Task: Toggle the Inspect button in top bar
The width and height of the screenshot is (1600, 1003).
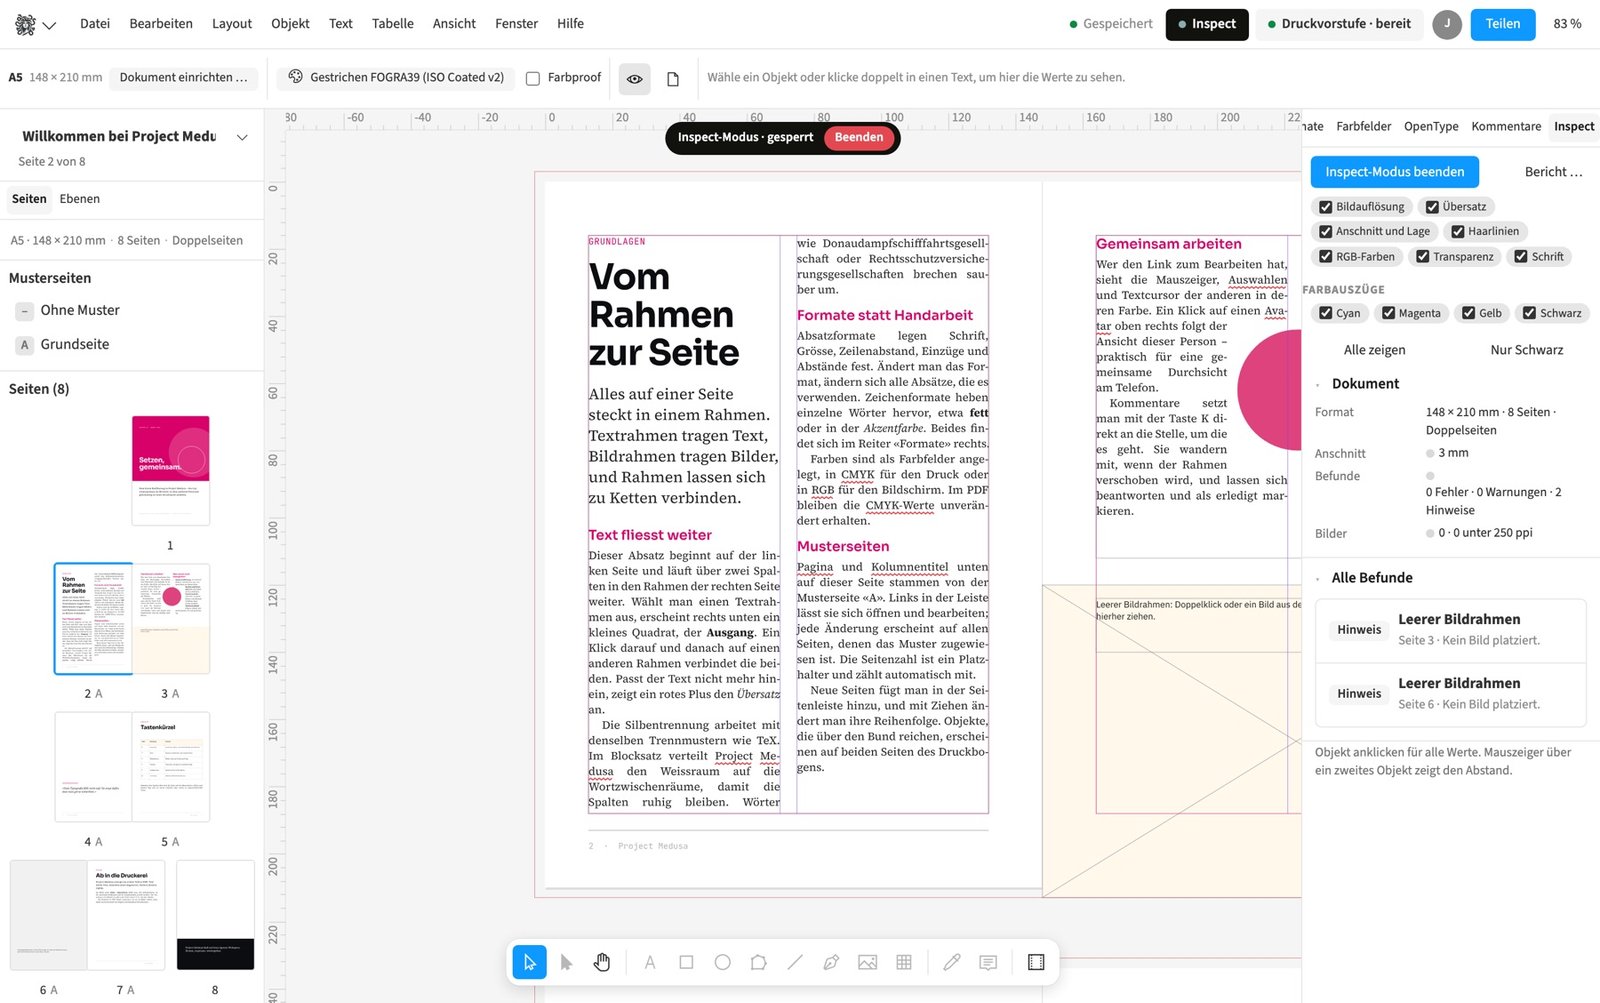Action: click(x=1207, y=24)
